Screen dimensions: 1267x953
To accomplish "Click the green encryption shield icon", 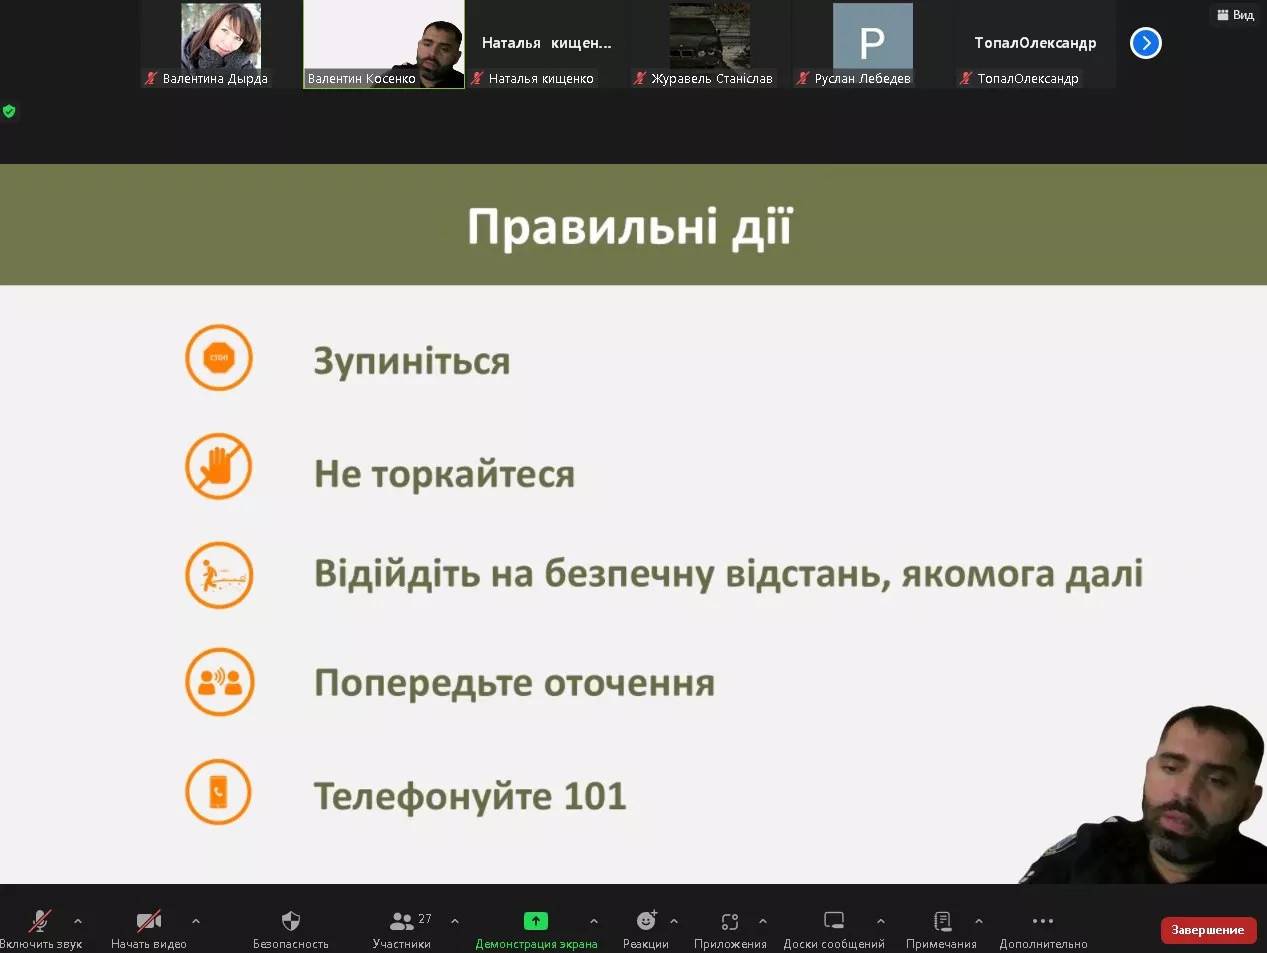I will pos(9,111).
